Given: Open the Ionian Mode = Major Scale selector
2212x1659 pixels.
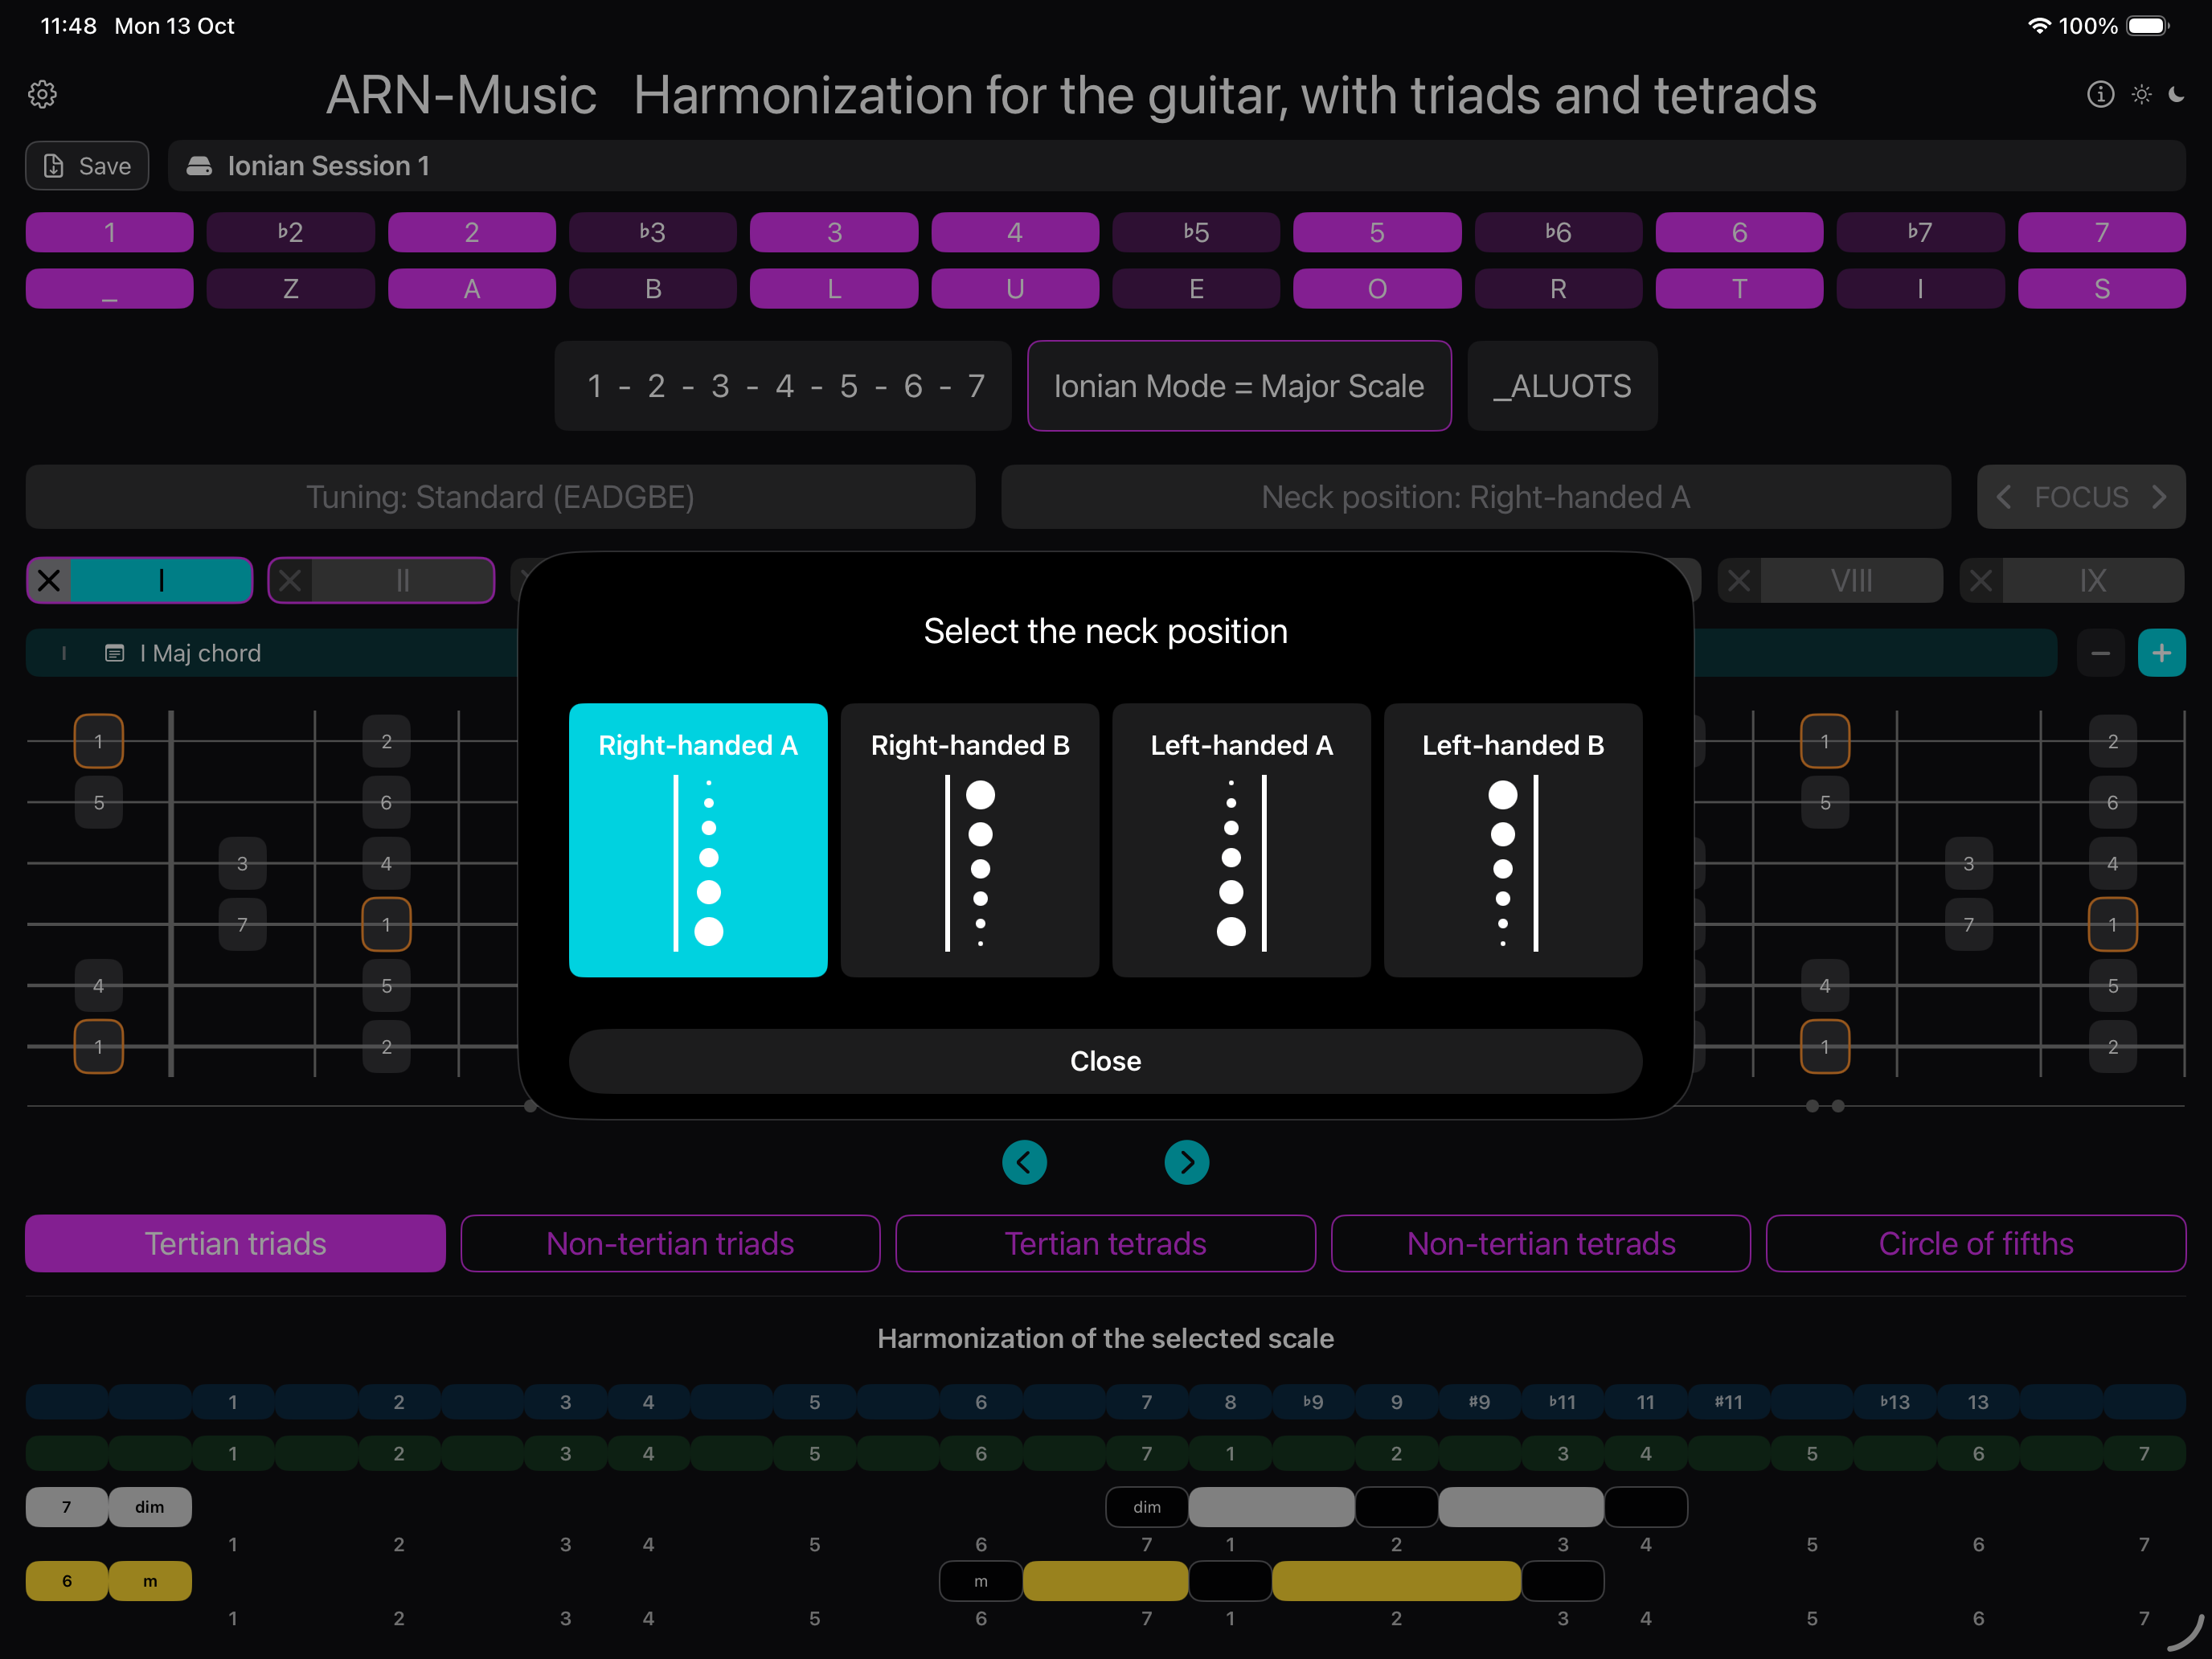Looking at the screenshot, I should [1238, 386].
